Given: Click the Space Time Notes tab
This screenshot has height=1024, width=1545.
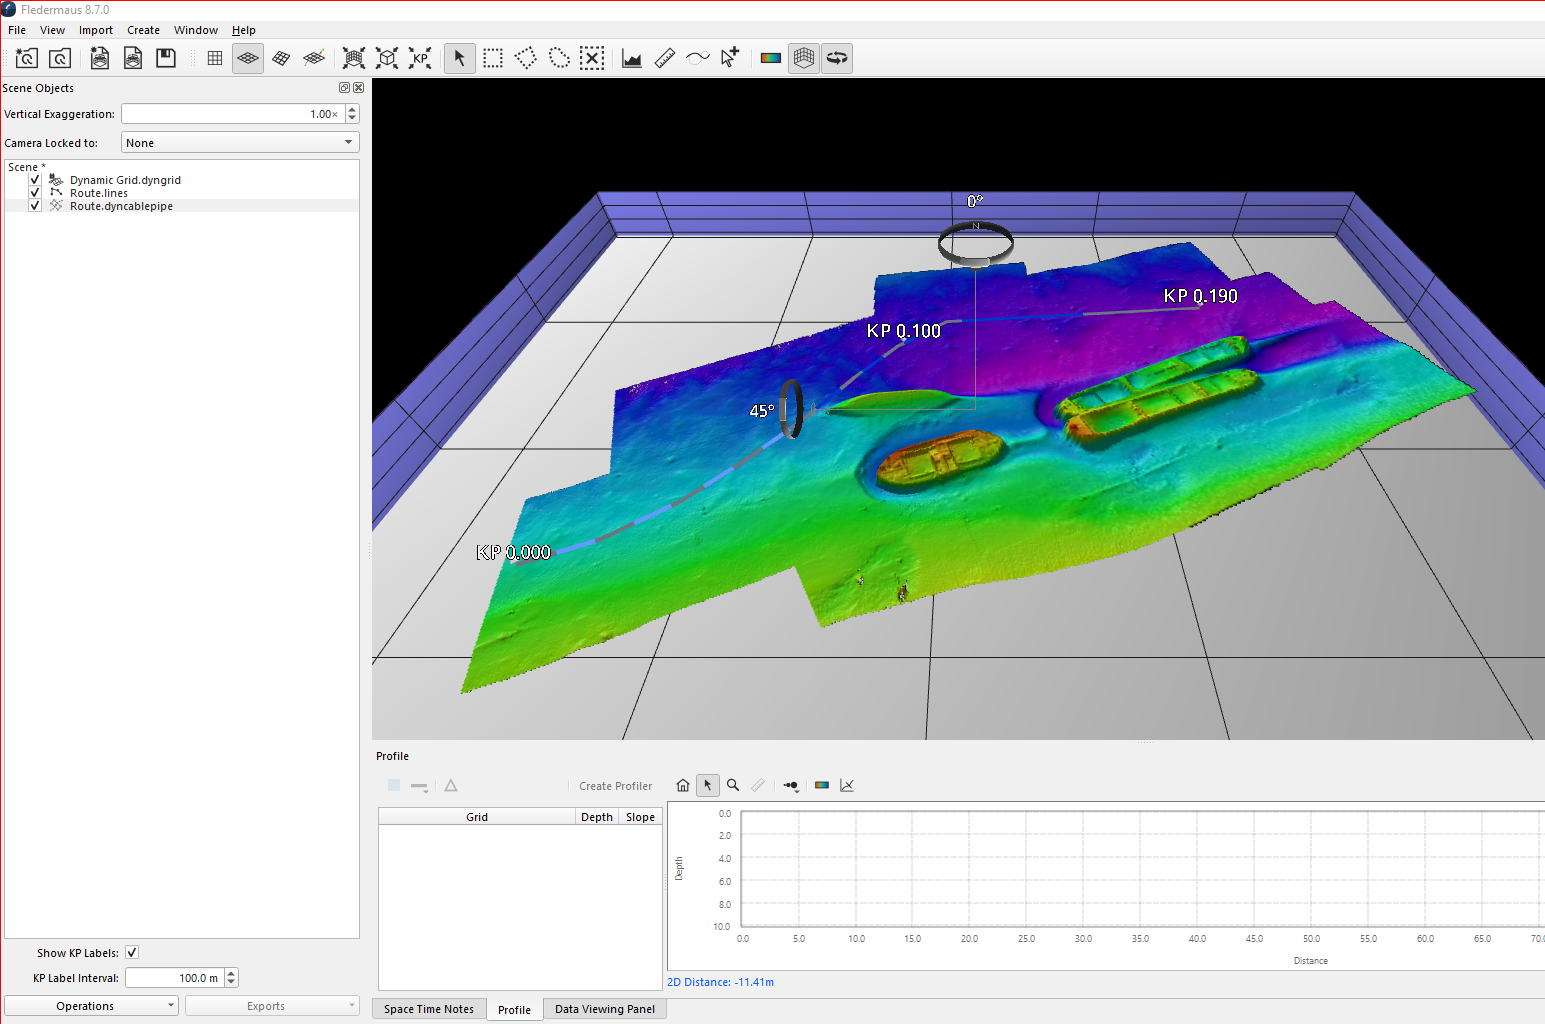Looking at the screenshot, I should pyautogui.click(x=429, y=1009).
